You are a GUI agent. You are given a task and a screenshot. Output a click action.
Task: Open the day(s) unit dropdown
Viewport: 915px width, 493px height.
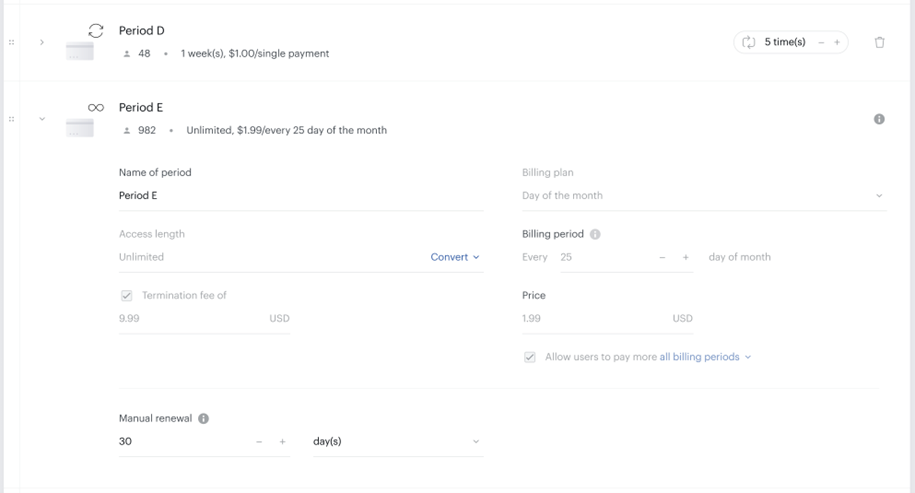coord(398,441)
